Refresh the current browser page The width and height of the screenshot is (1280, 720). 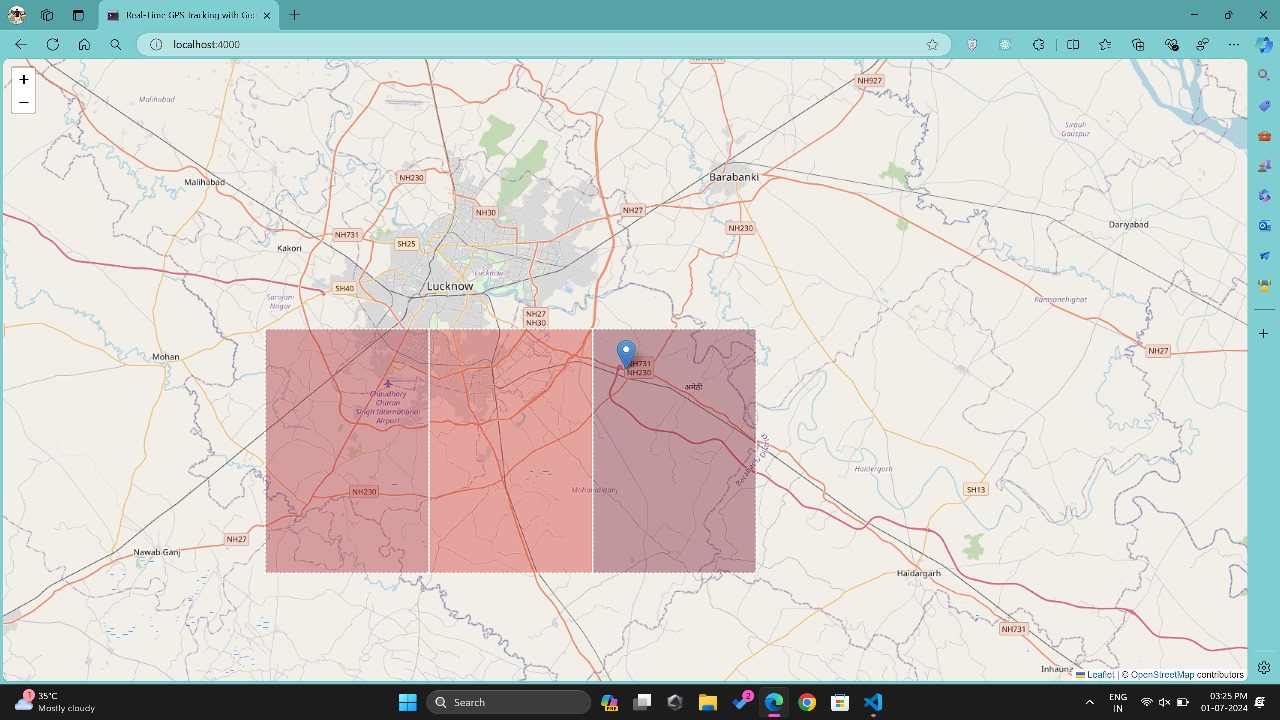coord(52,44)
